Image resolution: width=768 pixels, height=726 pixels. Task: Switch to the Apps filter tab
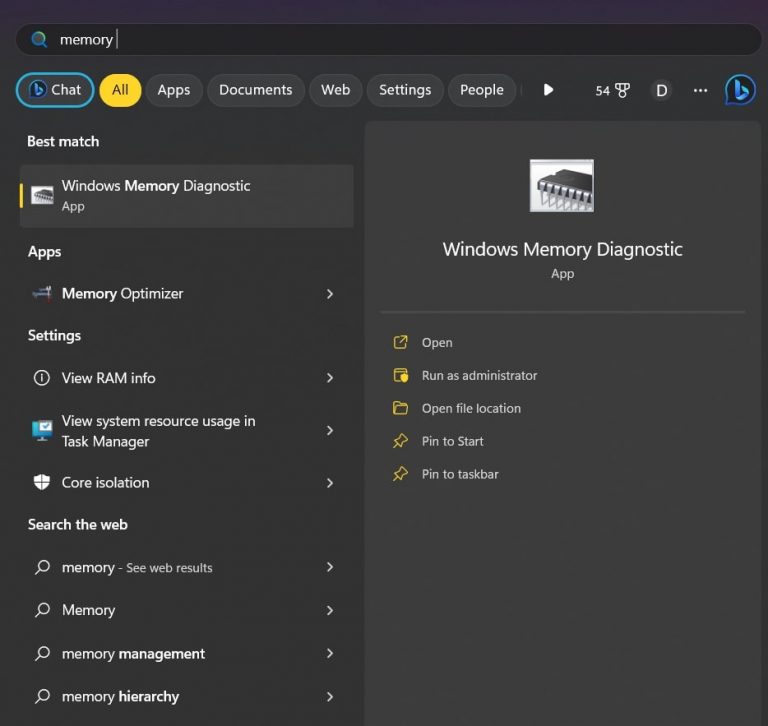pos(173,90)
